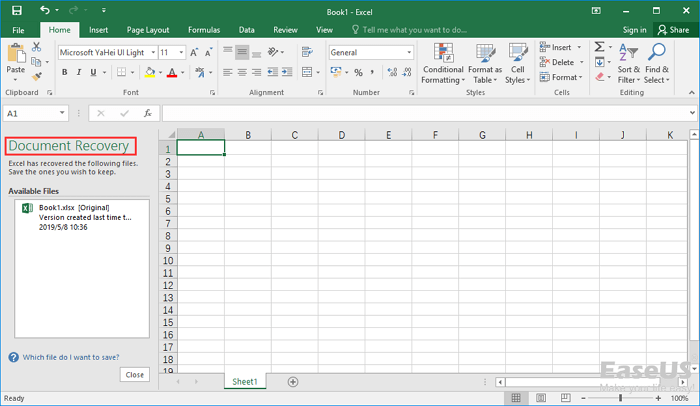The width and height of the screenshot is (700, 406).
Task: Close the Document Recovery pane
Action: coord(134,374)
